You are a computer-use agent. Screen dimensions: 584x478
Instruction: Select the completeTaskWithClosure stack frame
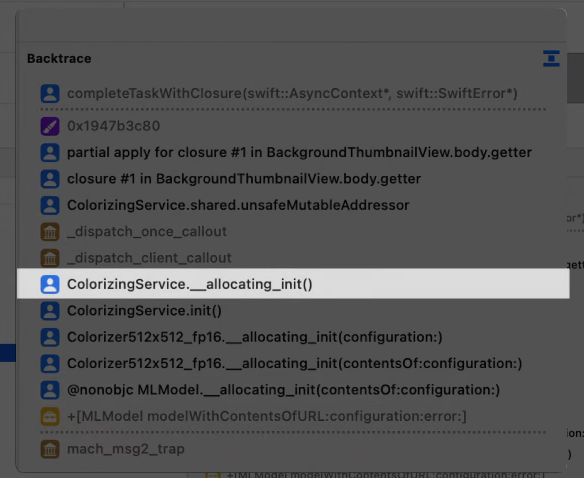tap(292, 93)
